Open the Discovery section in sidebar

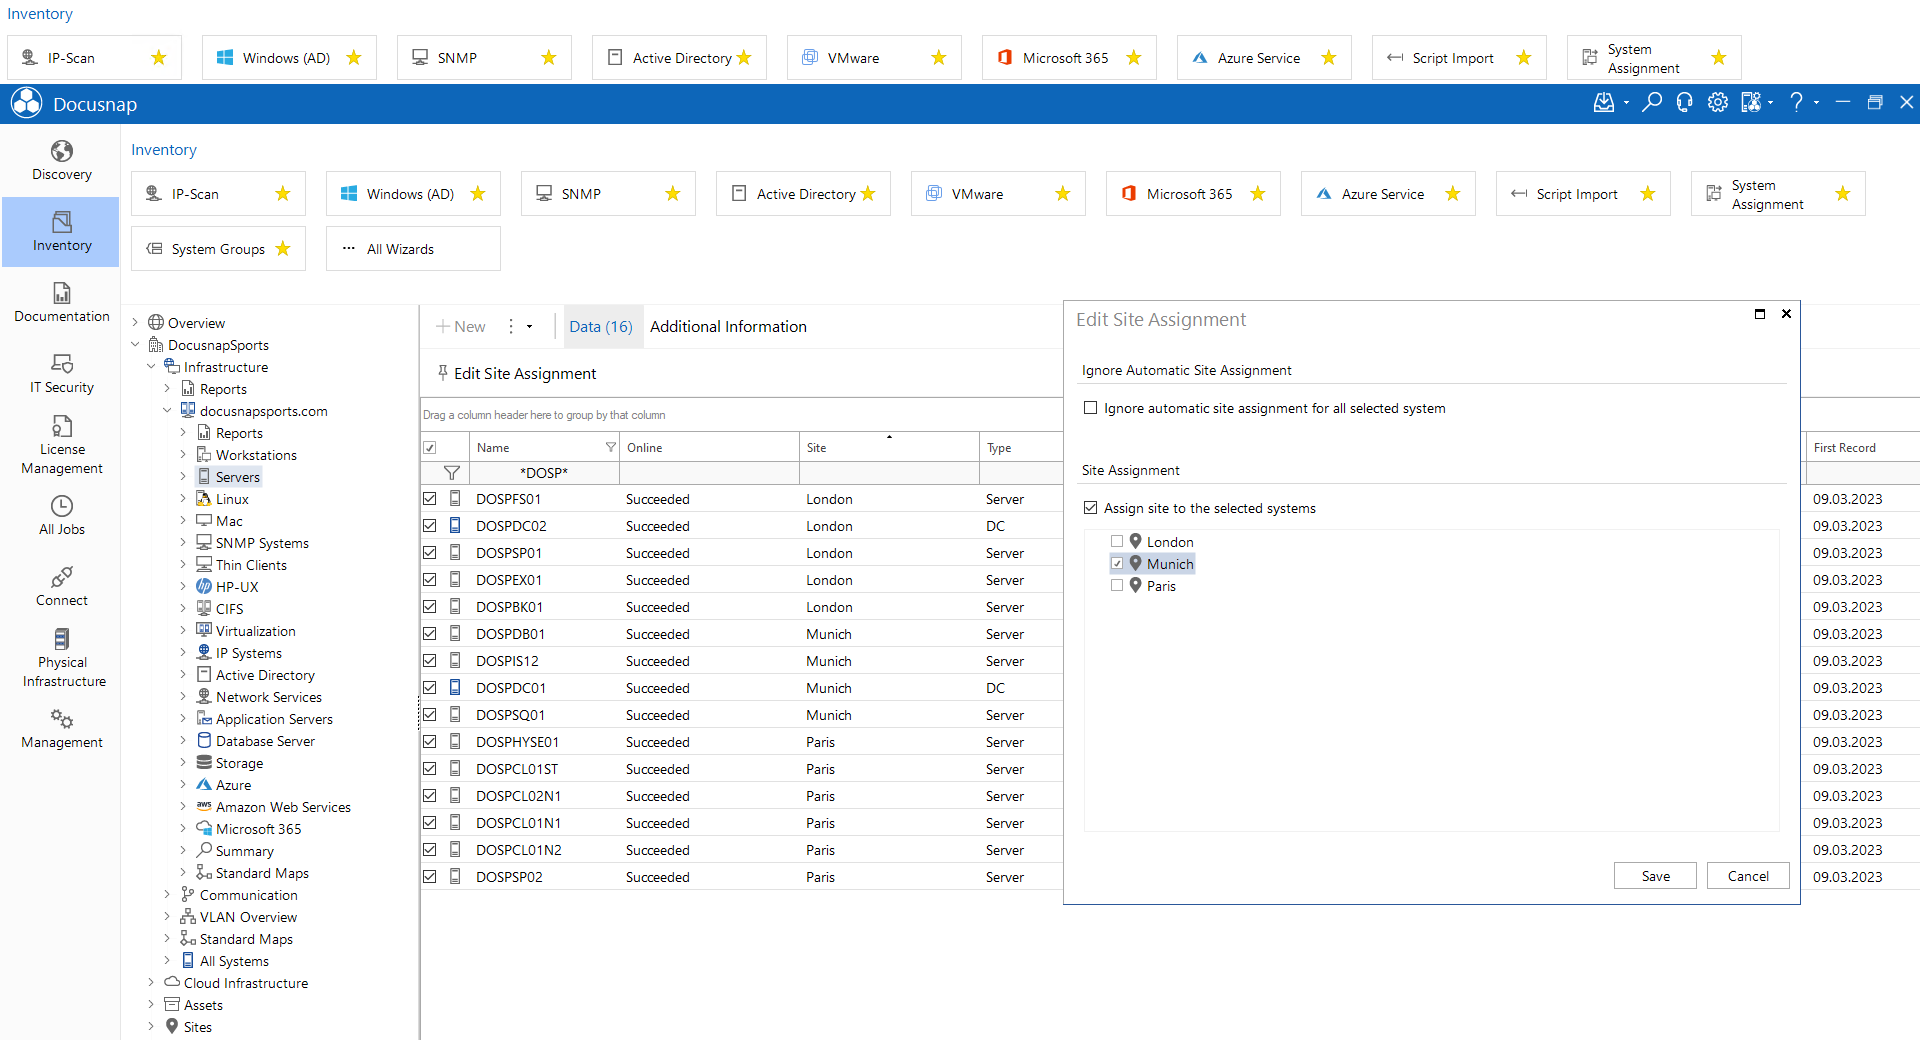61,160
